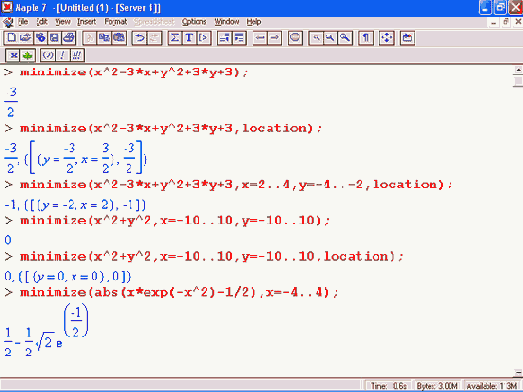523x392 pixels.
Task: Open the Options menu
Action: pyautogui.click(x=194, y=22)
